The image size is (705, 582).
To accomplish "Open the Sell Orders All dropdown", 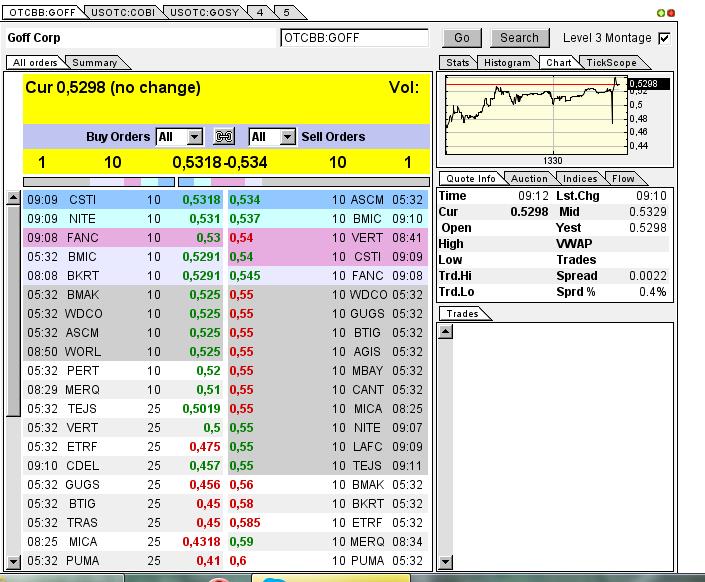I will tap(272, 137).
